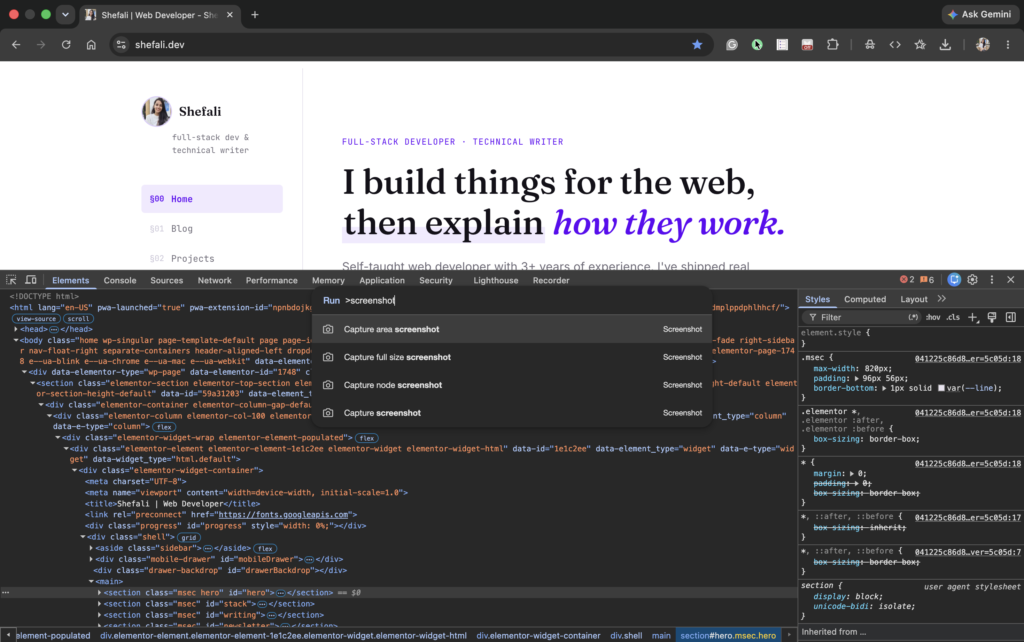
Task: Open the Recorder tab
Action: (x=551, y=280)
